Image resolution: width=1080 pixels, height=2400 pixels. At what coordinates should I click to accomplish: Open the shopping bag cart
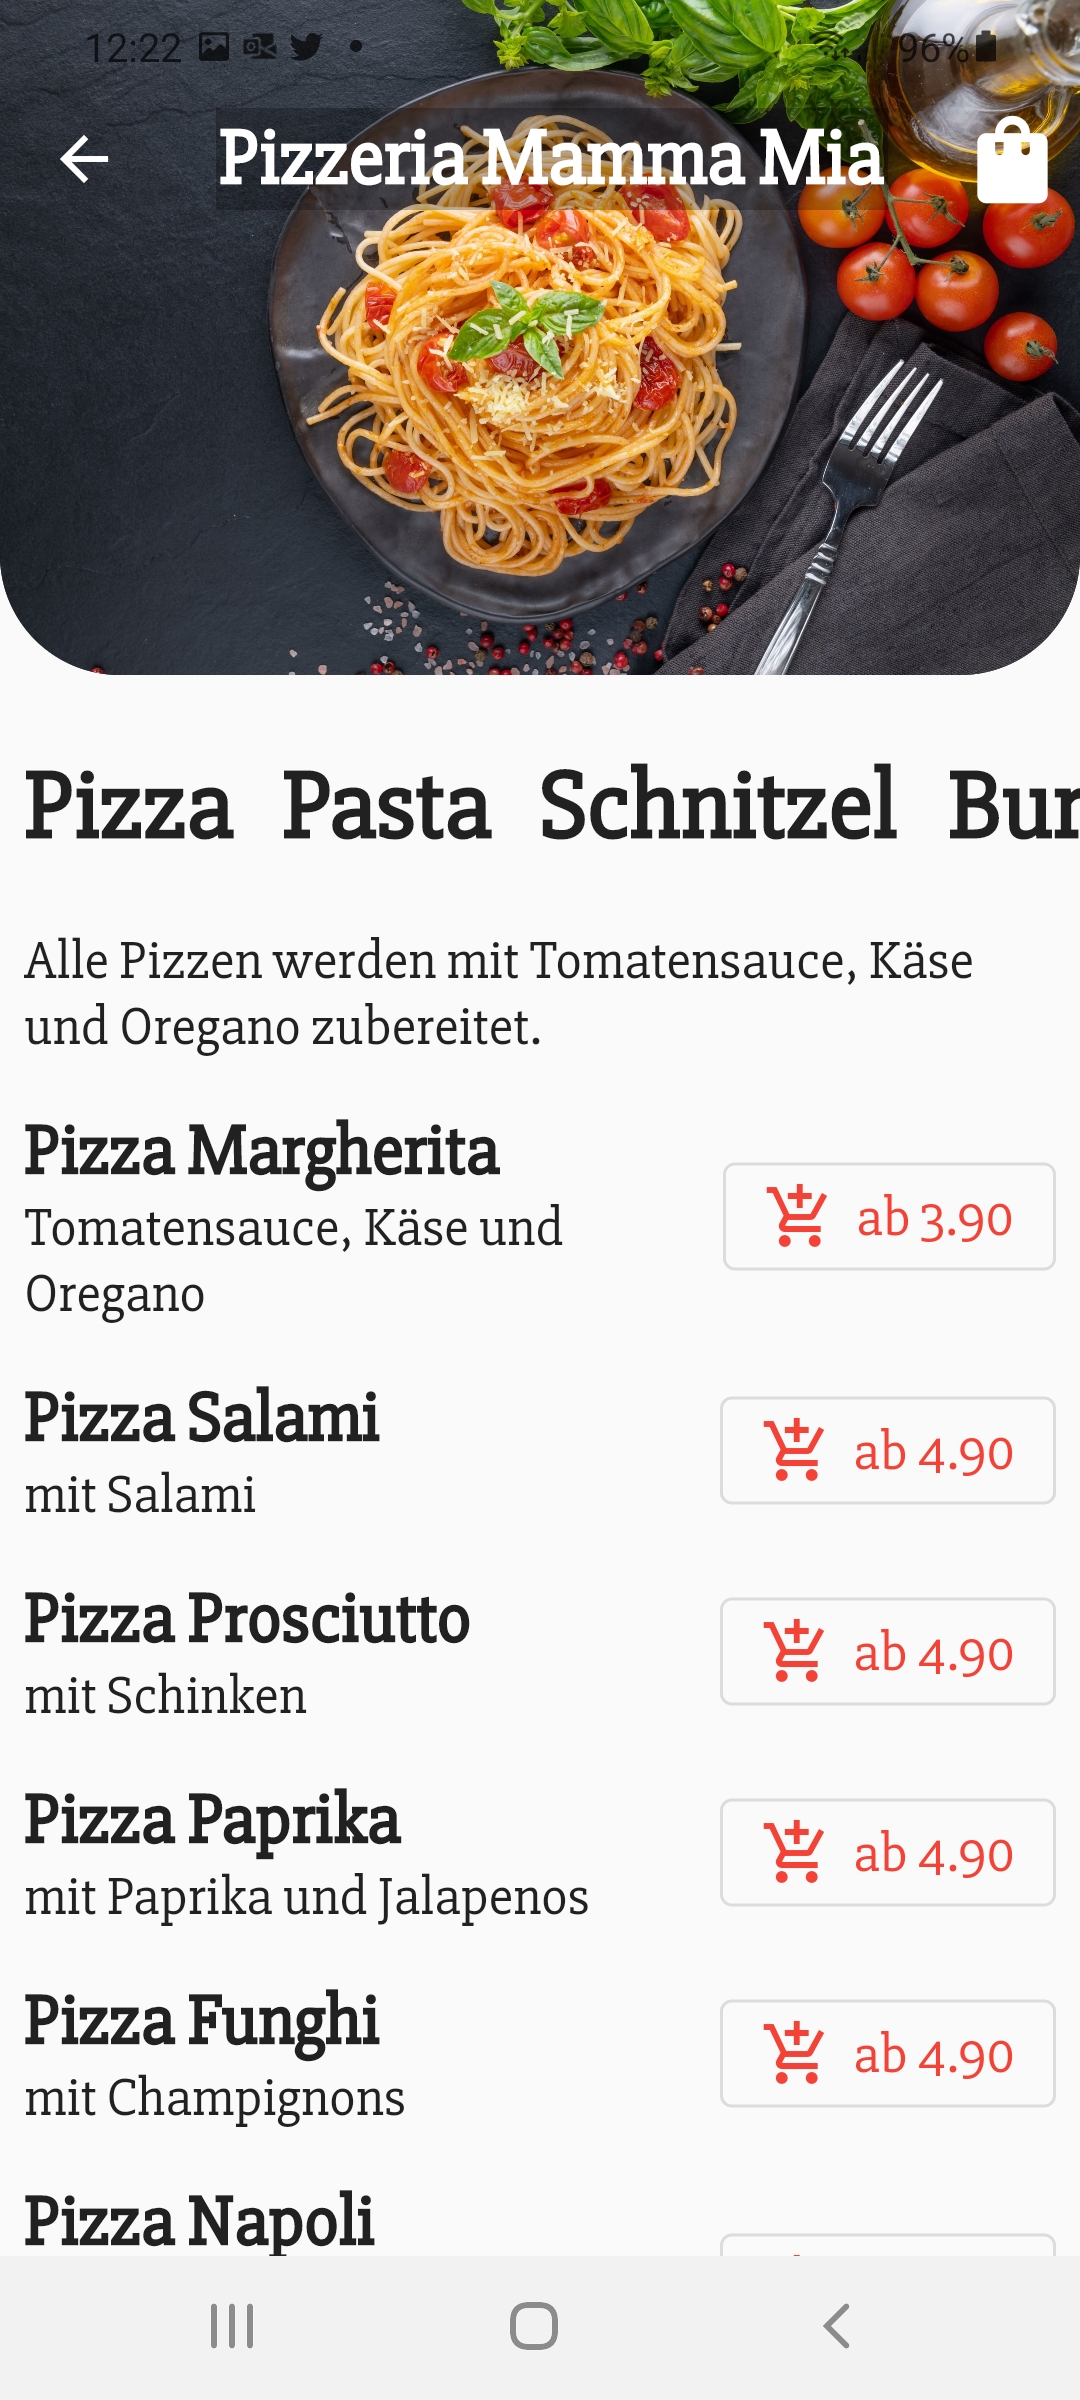[x=1011, y=161]
